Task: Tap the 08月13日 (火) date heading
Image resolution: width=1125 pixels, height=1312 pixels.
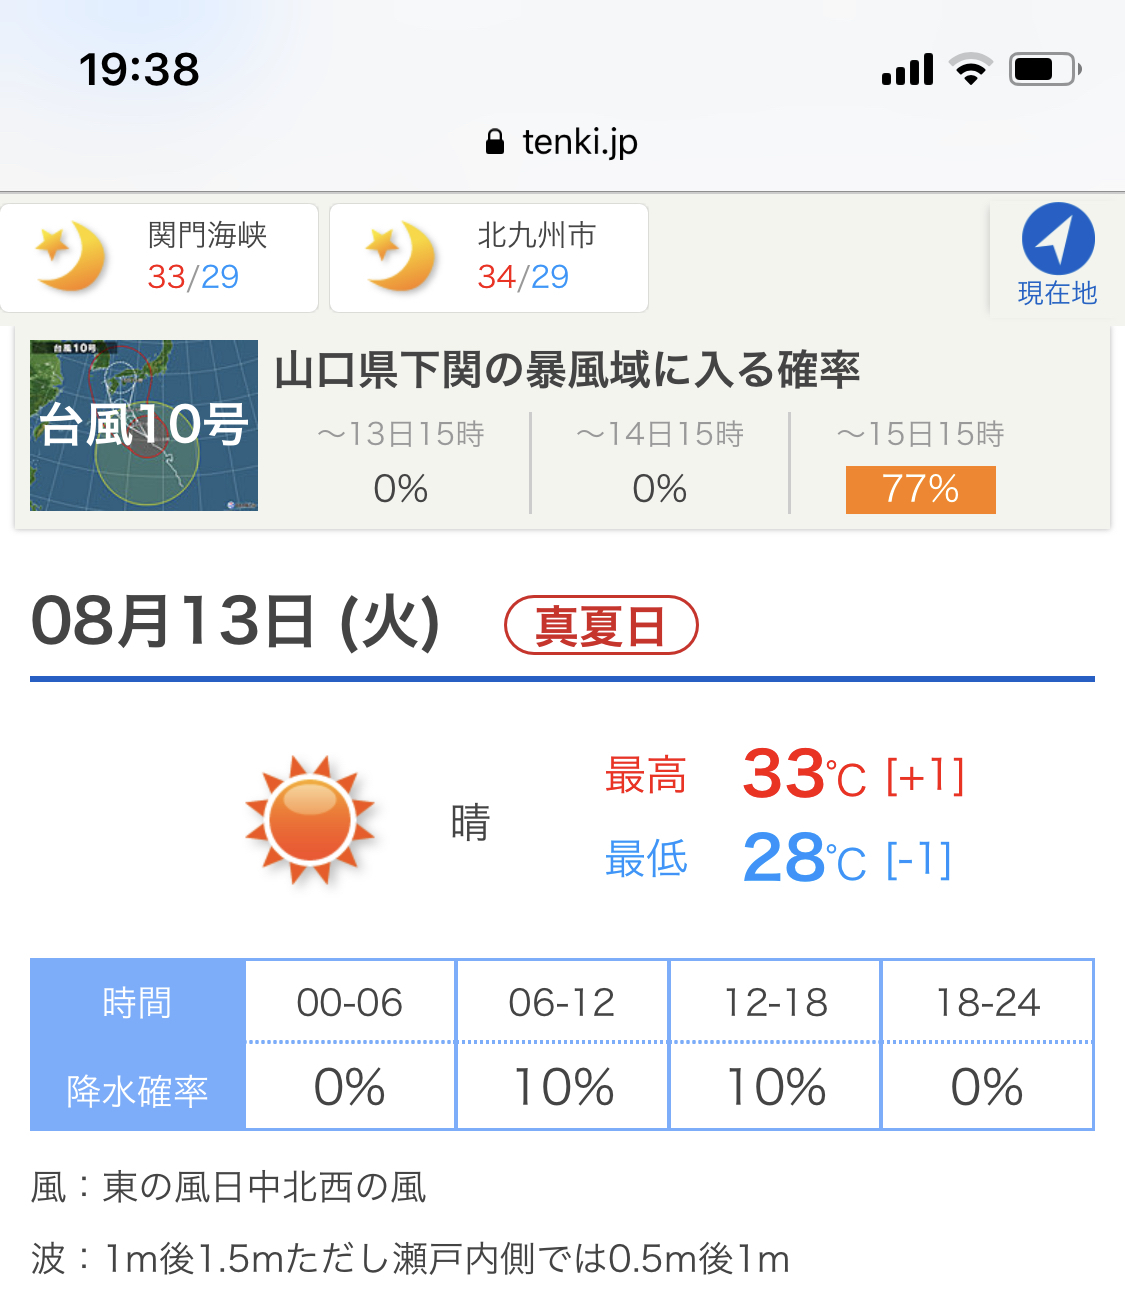Action: coord(236,622)
